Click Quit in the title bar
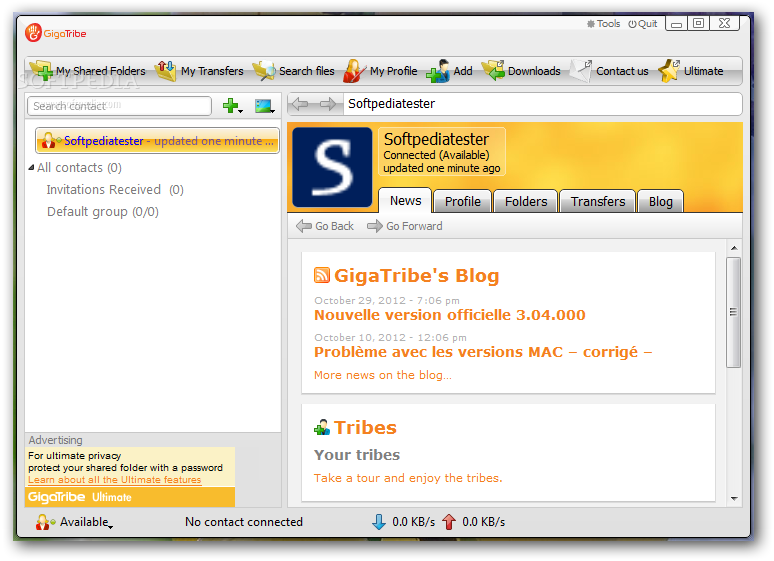 coord(643,24)
